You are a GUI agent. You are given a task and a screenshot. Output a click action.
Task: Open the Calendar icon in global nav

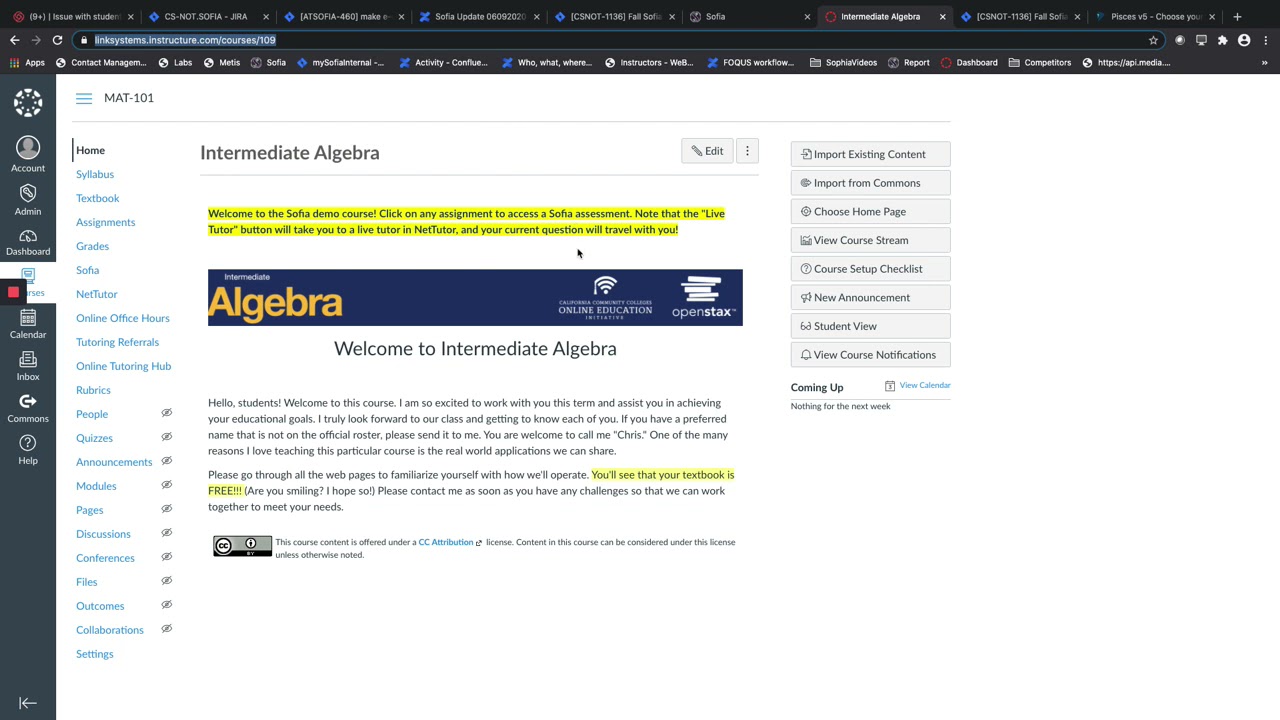(x=28, y=318)
